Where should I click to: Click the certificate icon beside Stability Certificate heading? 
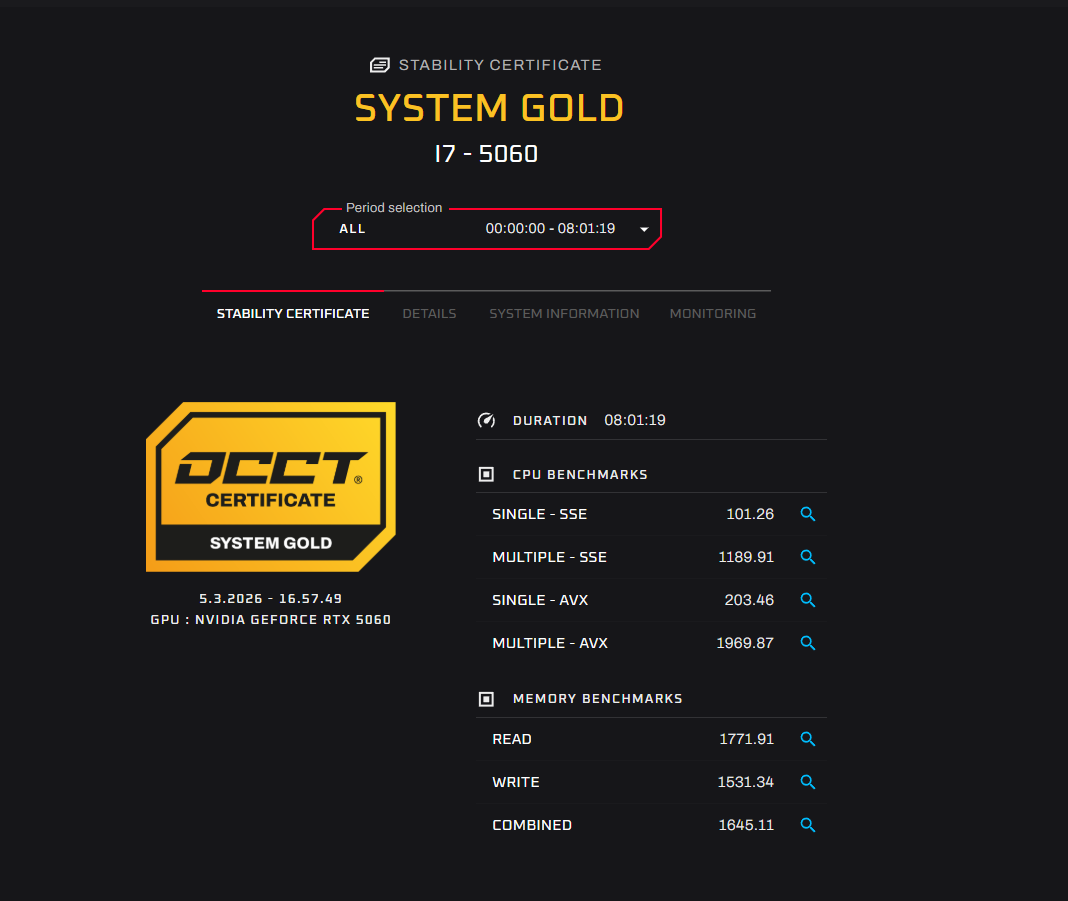379,65
